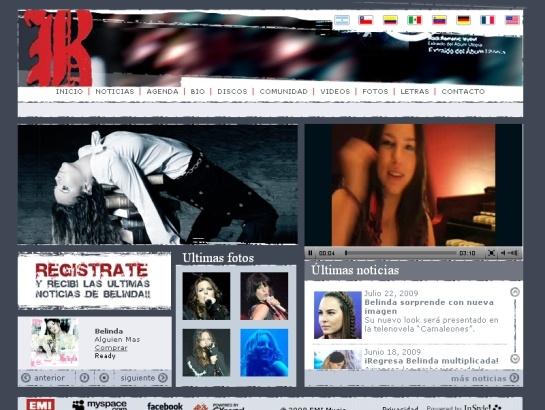Image resolution: width=545 pixels, height=410 pixels.
Task: Open the CONTACTO menu item
Action: (x=463, y=91)
